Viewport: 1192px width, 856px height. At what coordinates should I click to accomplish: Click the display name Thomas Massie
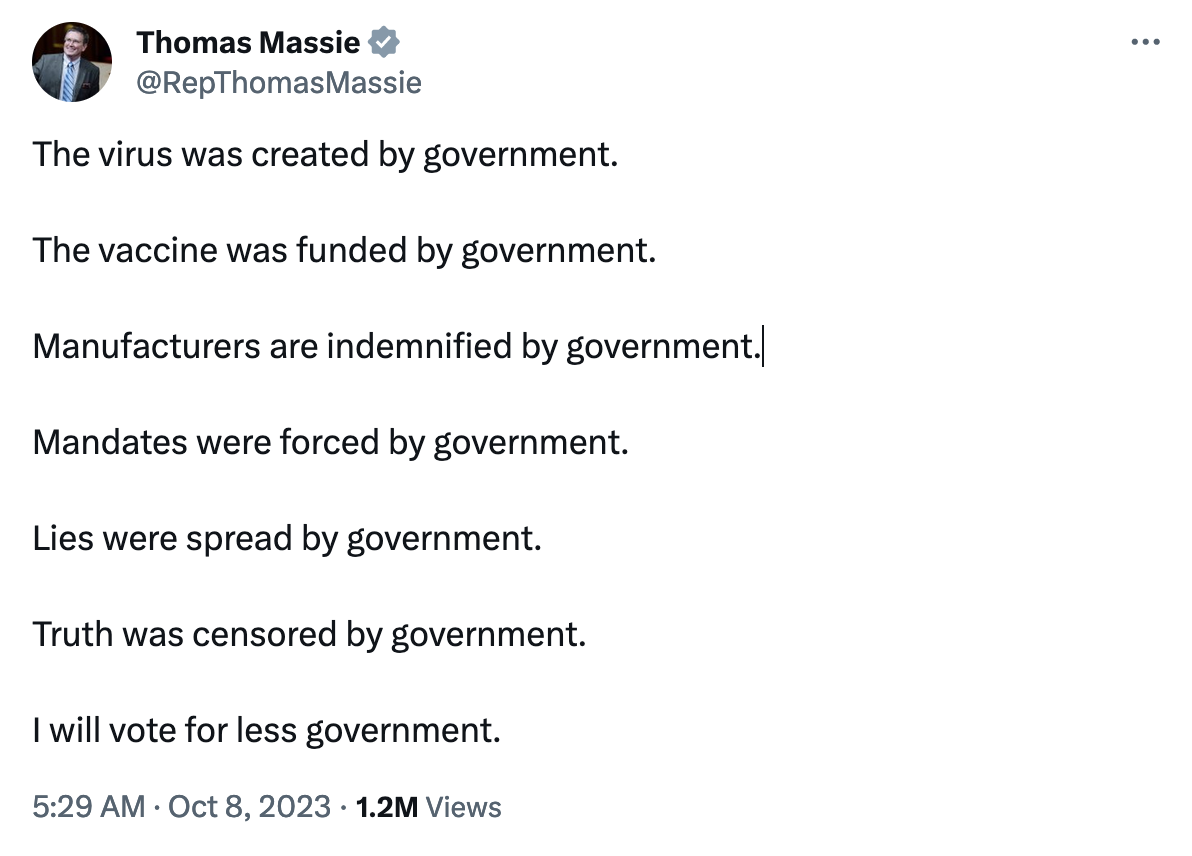pyautogui.click(x=248, y=43)
